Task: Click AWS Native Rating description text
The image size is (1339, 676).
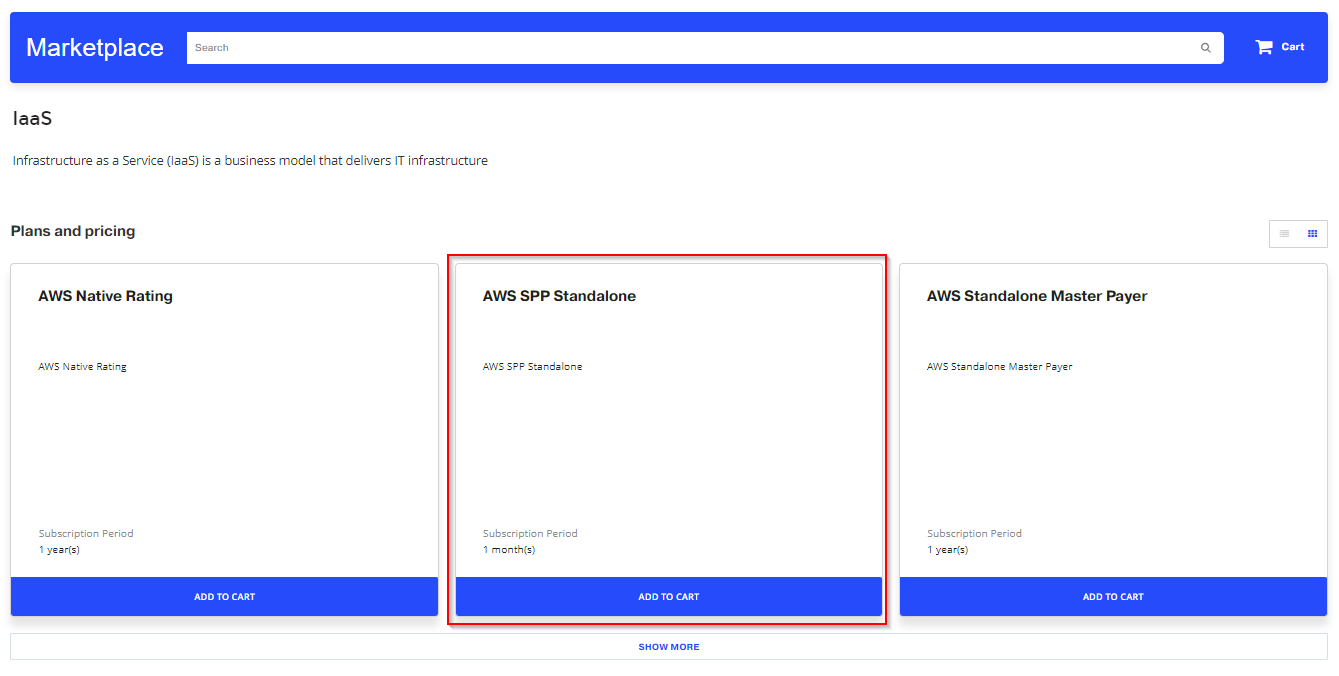Action: pos(83,367)
